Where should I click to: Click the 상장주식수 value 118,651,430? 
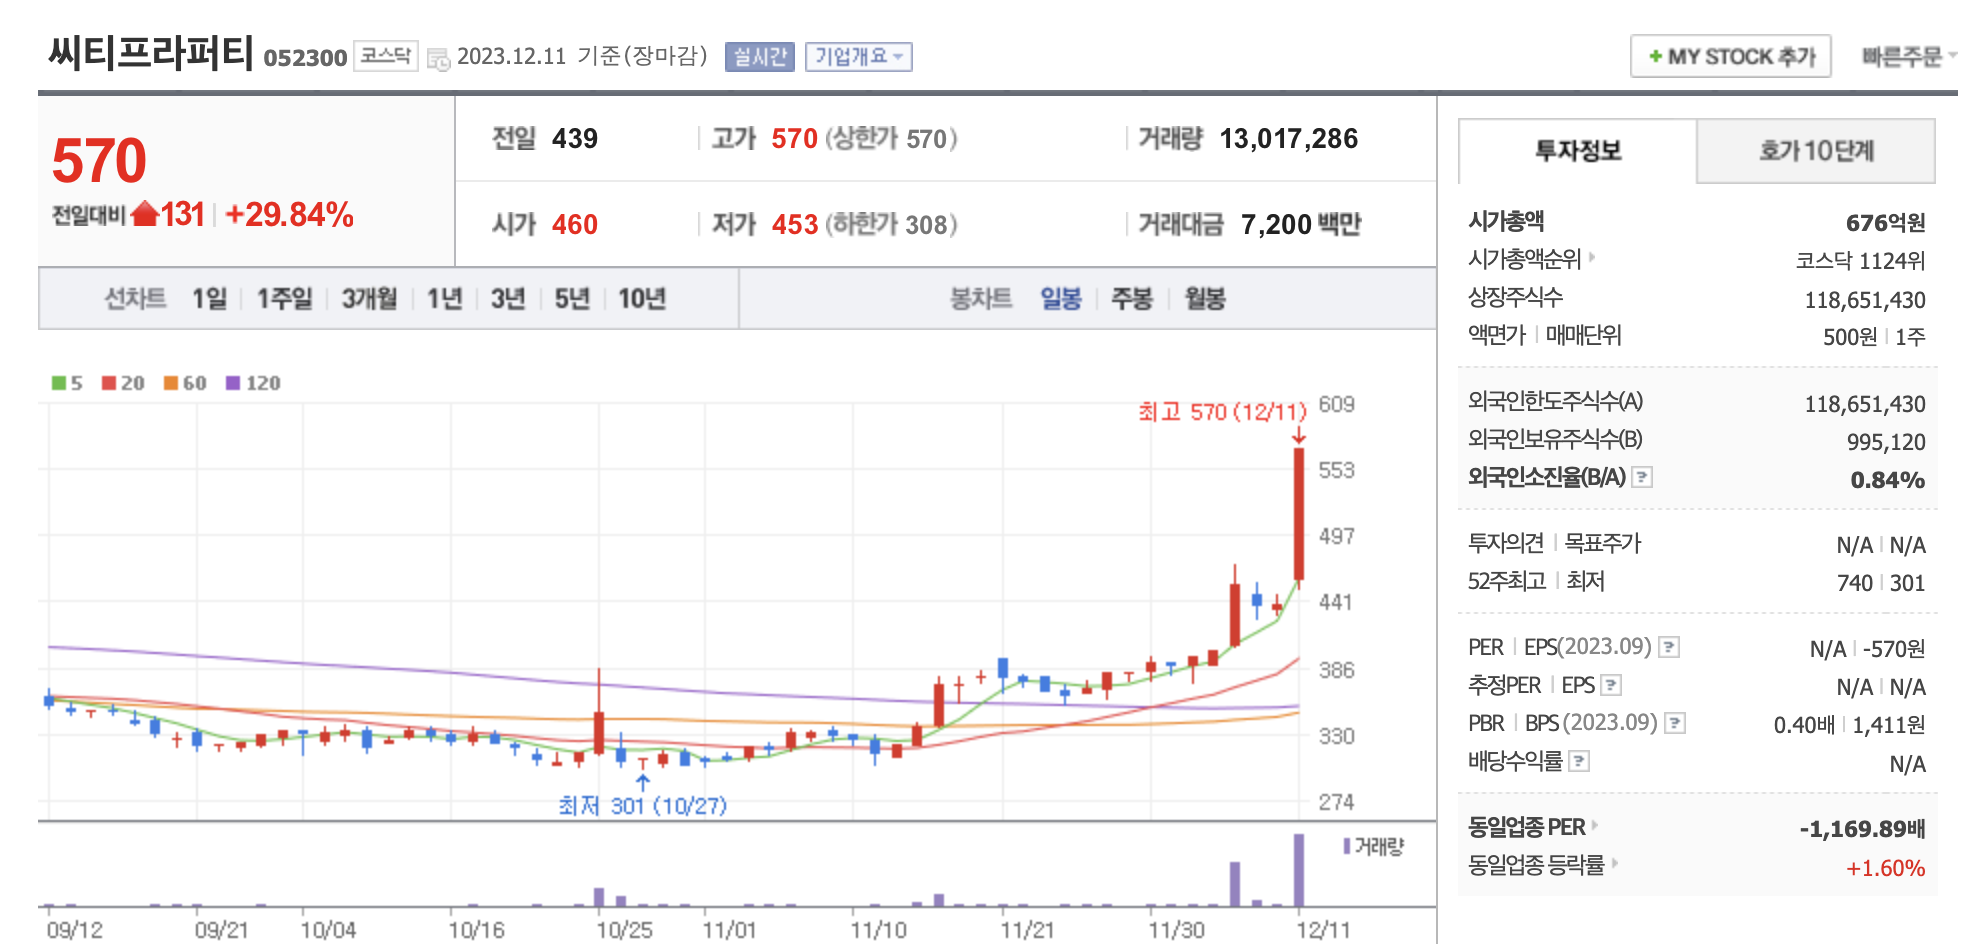click(x=1865, y=300)
